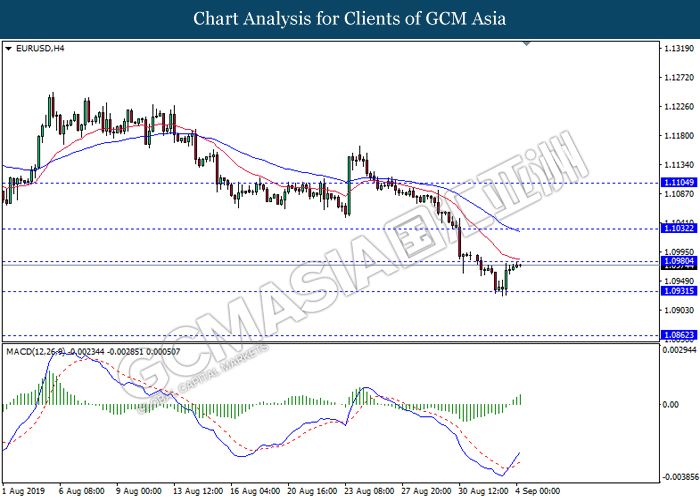The width and height of the screenshot is (700, 500).
Task: Select the 1.09315 price level label
Action: pos(678,291)
